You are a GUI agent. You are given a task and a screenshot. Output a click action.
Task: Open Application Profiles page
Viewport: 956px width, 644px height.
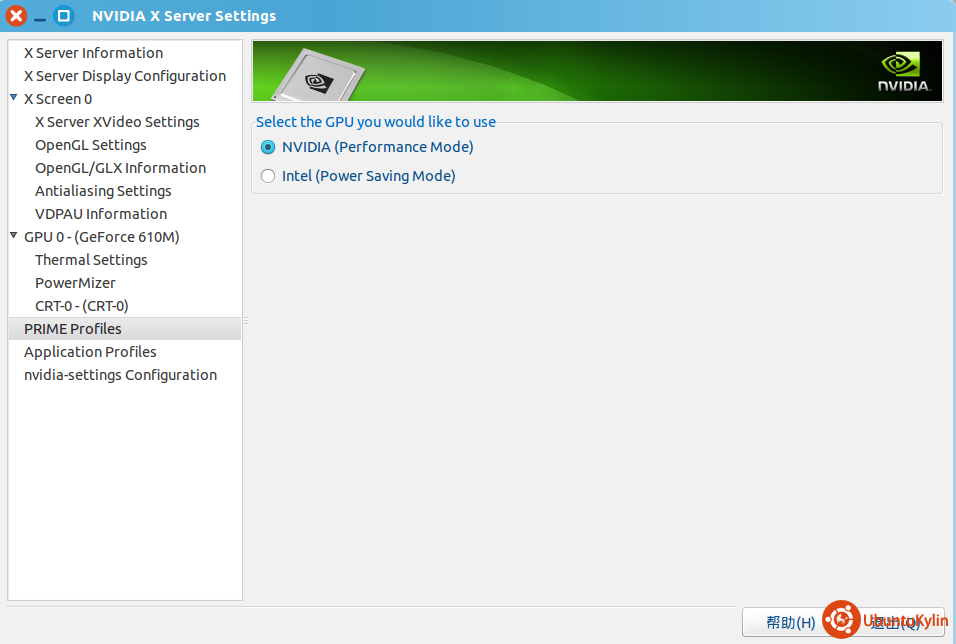tap(90, 352)
